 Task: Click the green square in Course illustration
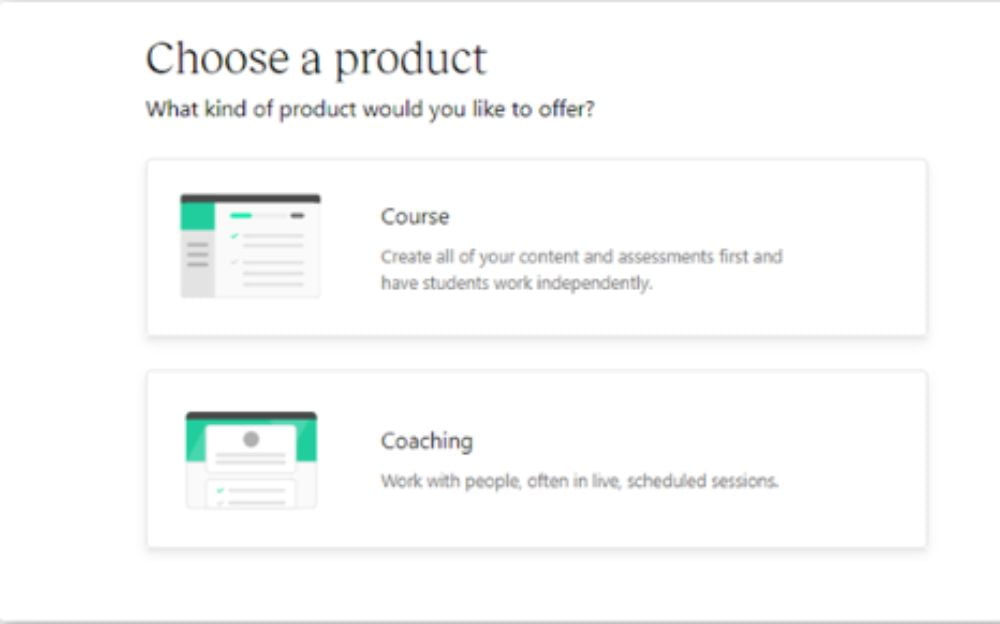(x=198, y=216)
